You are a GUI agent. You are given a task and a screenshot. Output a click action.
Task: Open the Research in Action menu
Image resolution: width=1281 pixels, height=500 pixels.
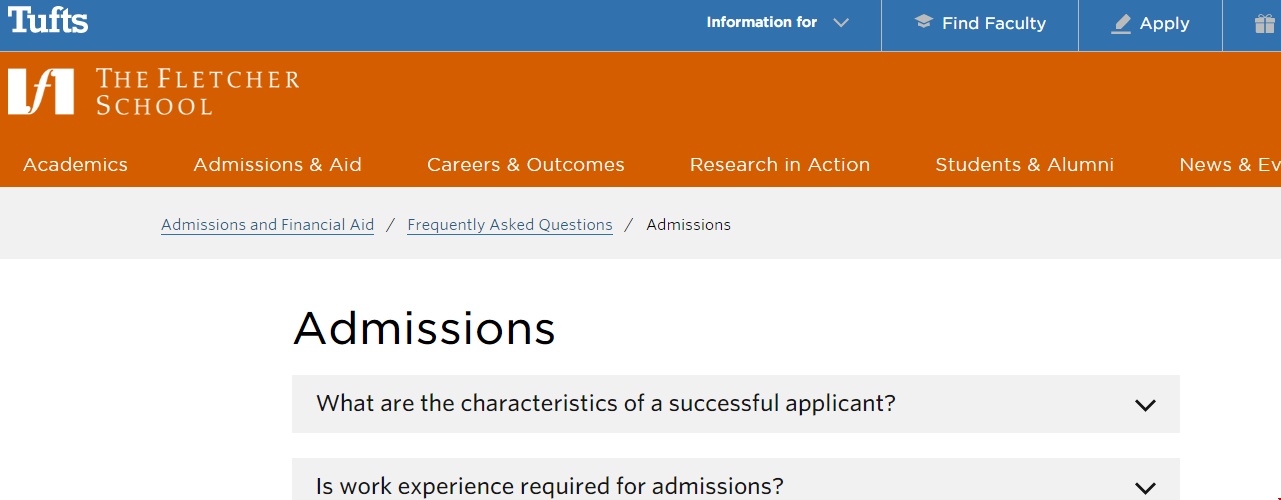(779, 165)
